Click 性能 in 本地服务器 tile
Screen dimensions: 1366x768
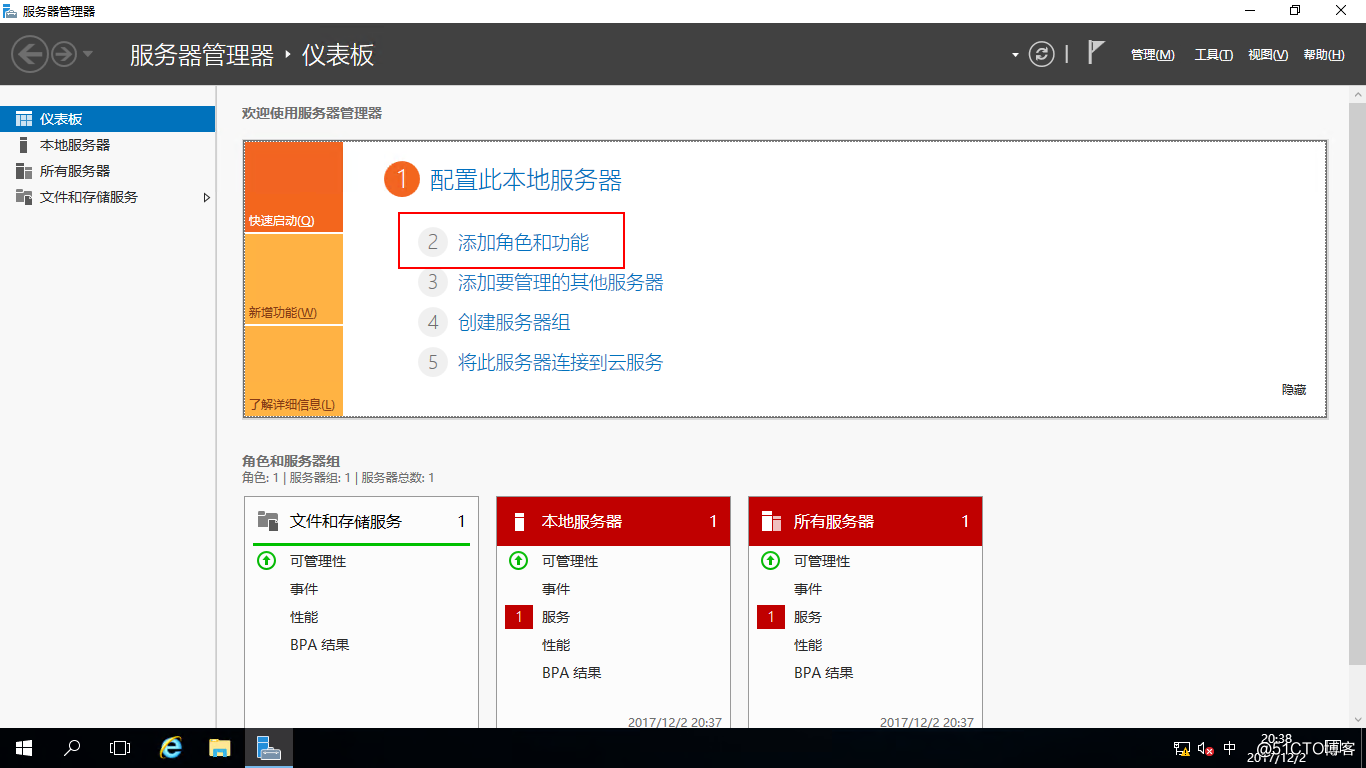point(556,645)
